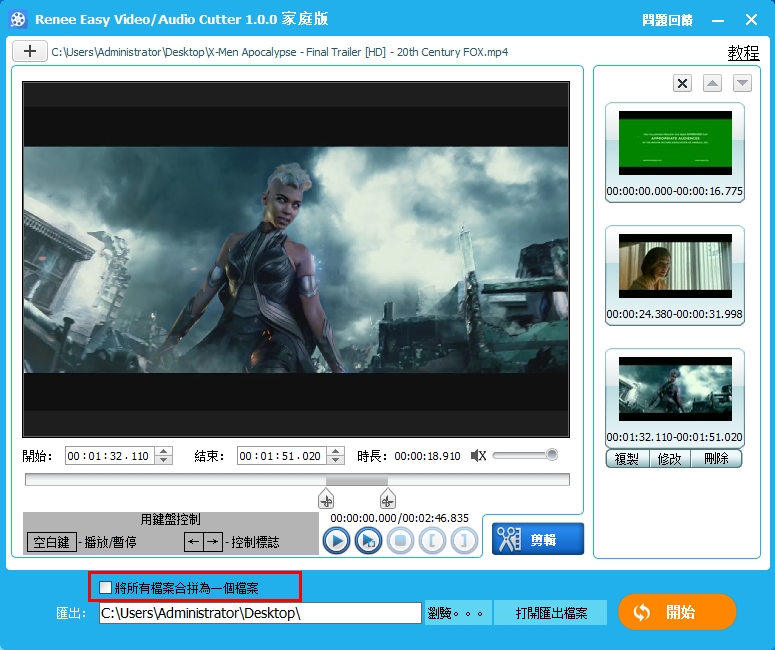Click 複製 to copy the clip
The width and height of the screenshot is (775, 650).
[627, 459]
